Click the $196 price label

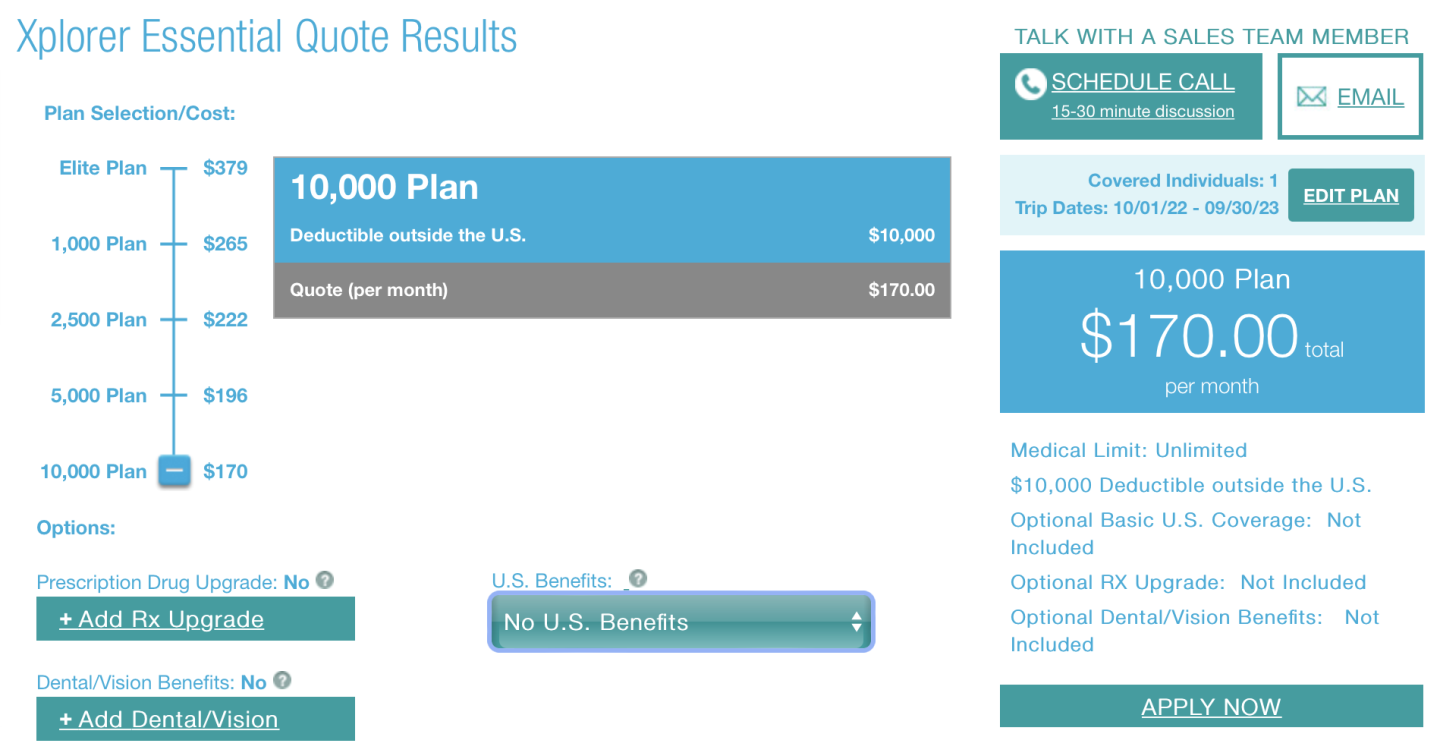(x=225, y=396)
